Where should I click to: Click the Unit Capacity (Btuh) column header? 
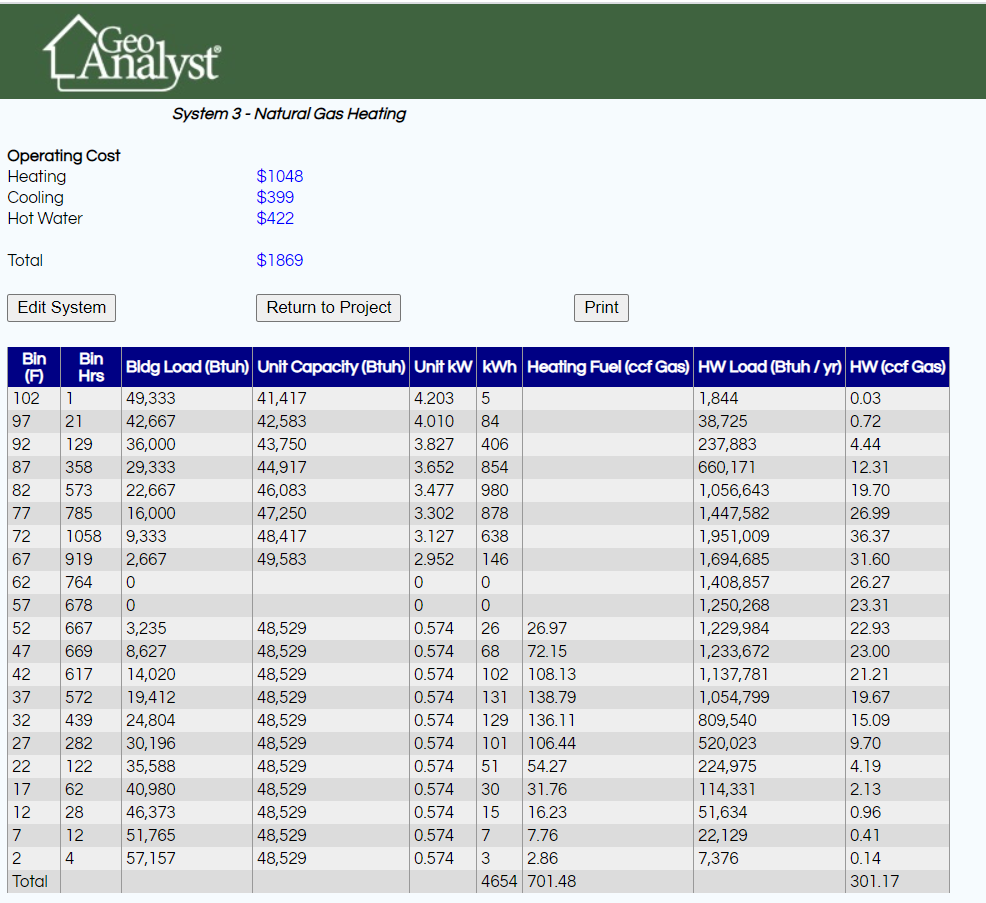[x=331, y=367]
